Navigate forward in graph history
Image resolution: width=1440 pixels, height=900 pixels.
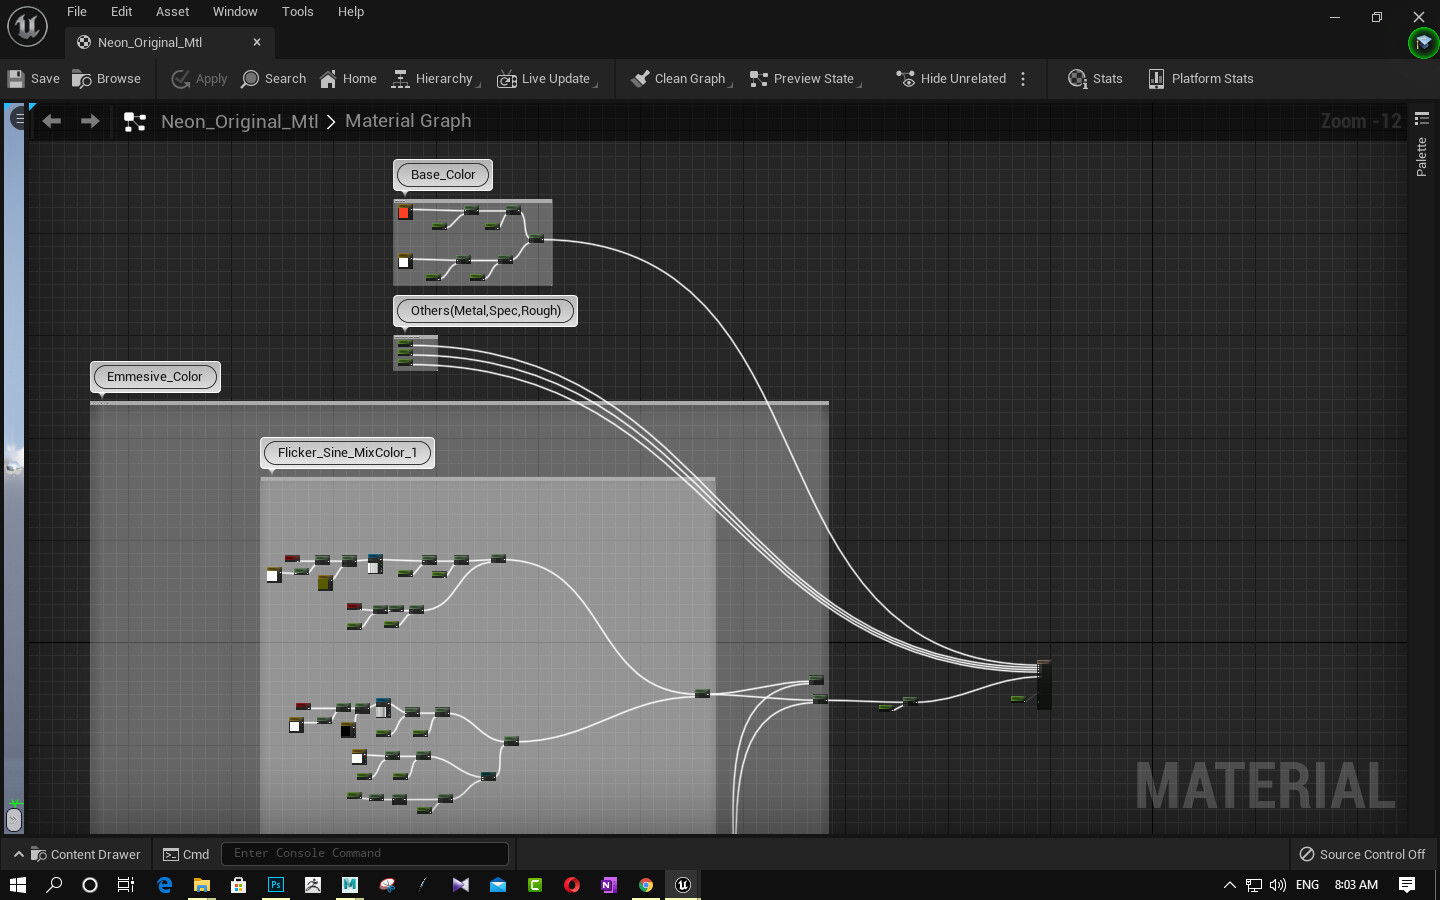click(x=90, y=121)
